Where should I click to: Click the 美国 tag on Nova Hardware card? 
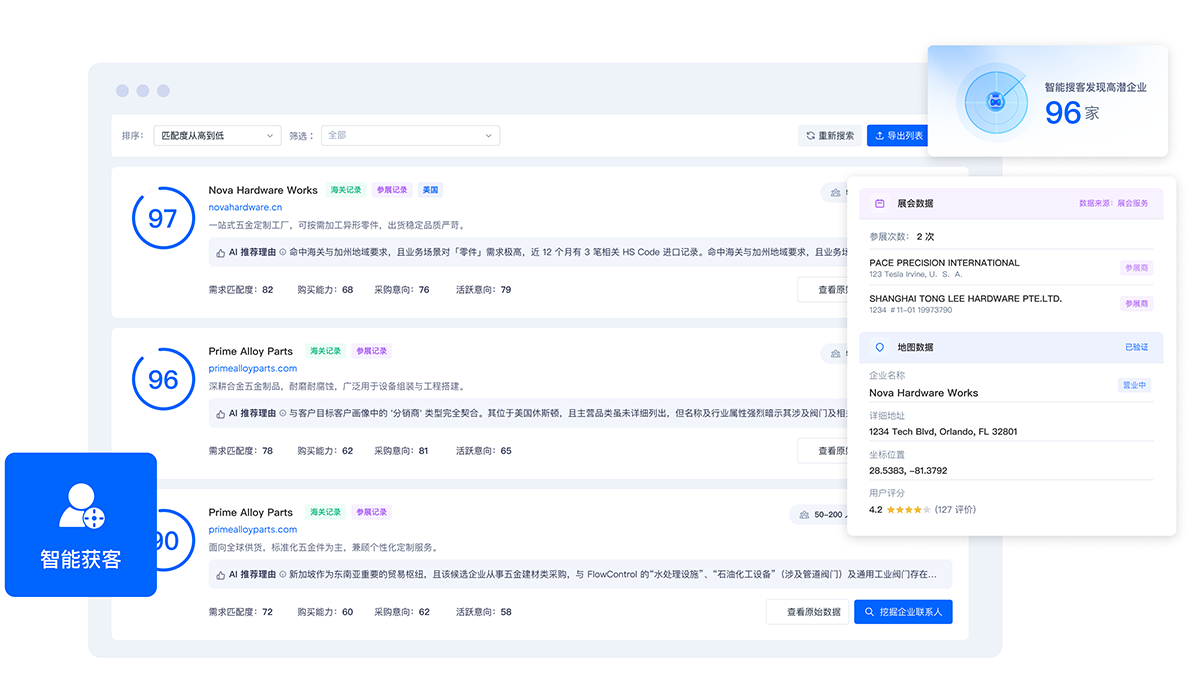tap(430, 190)
